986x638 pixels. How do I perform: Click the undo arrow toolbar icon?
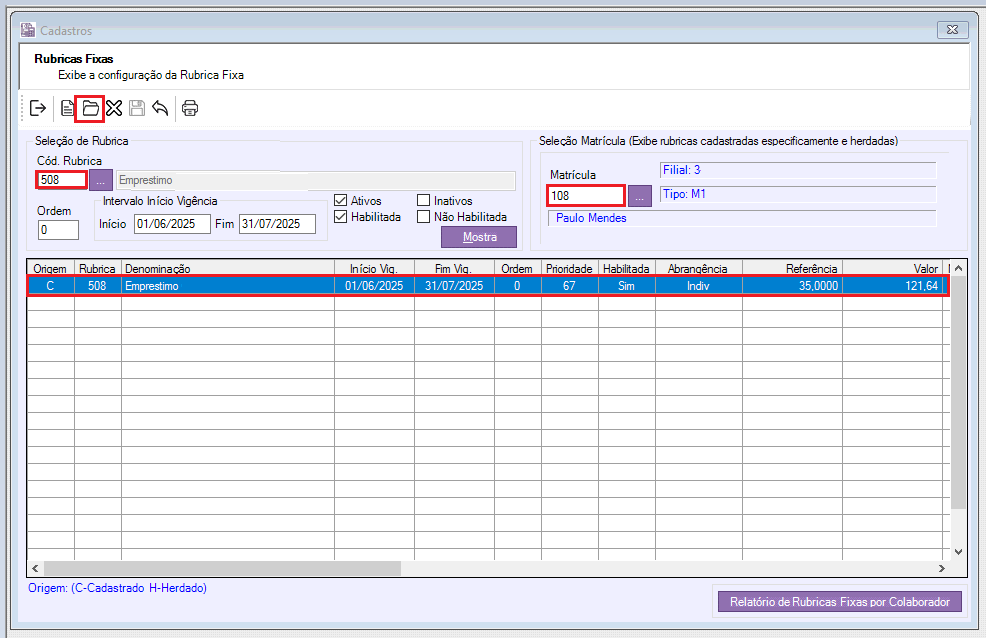tap(160, 108)
